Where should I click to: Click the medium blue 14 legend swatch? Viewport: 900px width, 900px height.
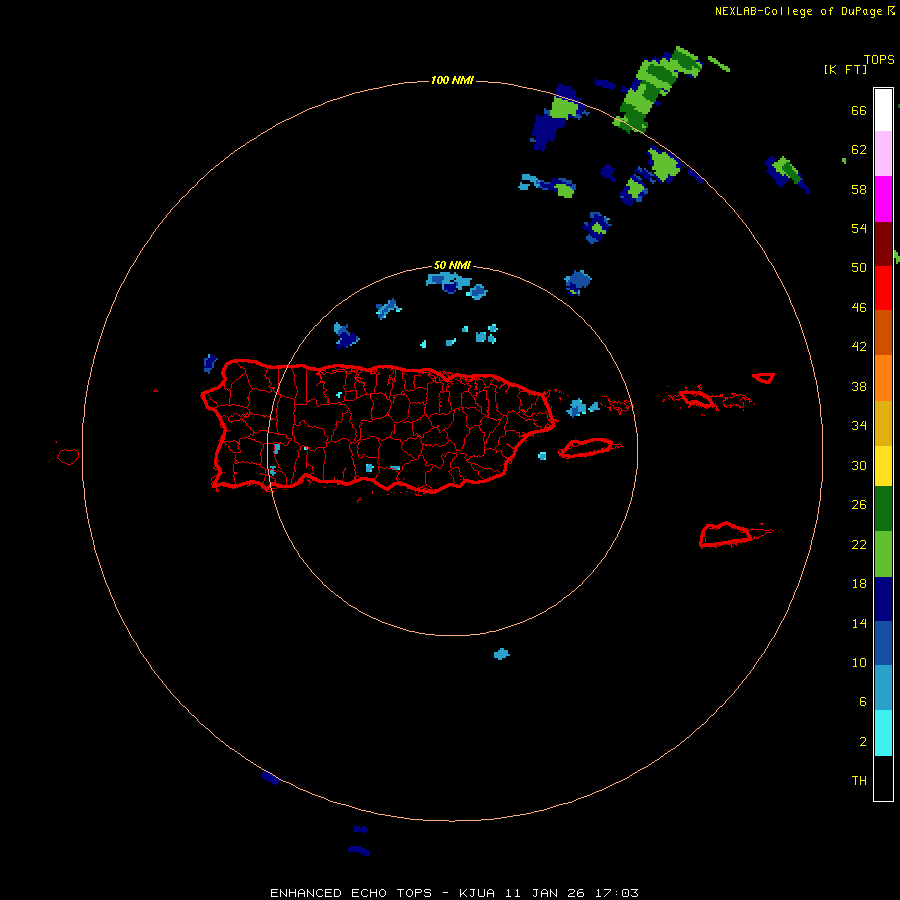pyautogui.click(x=883, y=643)
